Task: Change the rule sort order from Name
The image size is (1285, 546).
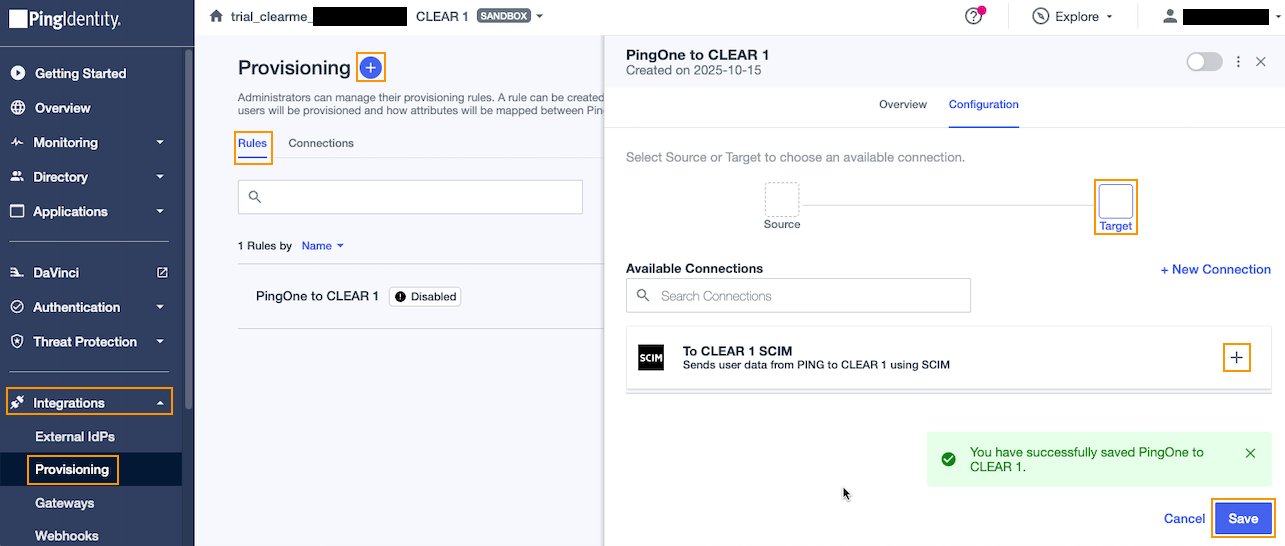Action: [x=322, y=246]
